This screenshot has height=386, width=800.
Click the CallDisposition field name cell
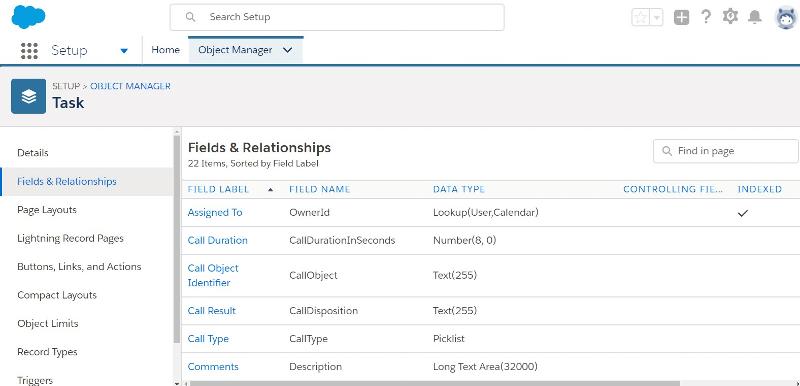click(x=323, y=311)
